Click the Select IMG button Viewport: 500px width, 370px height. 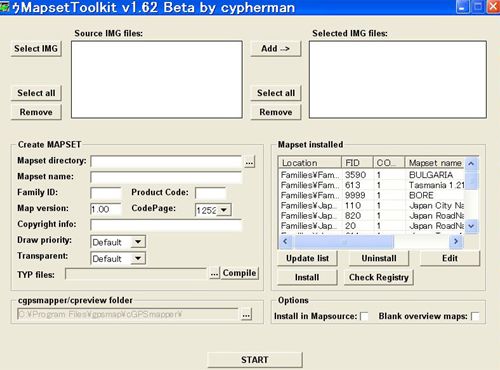click(x=36, y=49)
